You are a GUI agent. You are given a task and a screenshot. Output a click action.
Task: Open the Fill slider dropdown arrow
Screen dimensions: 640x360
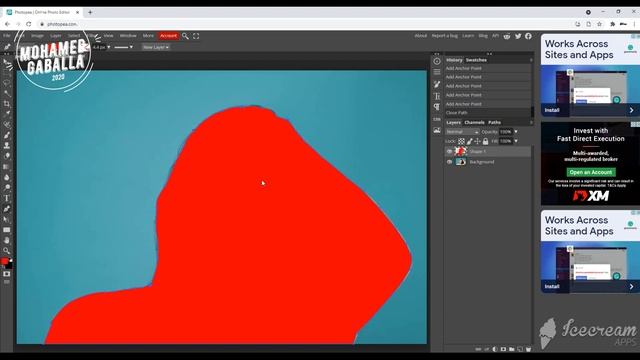pyautogui.click(x=516, y=141)
